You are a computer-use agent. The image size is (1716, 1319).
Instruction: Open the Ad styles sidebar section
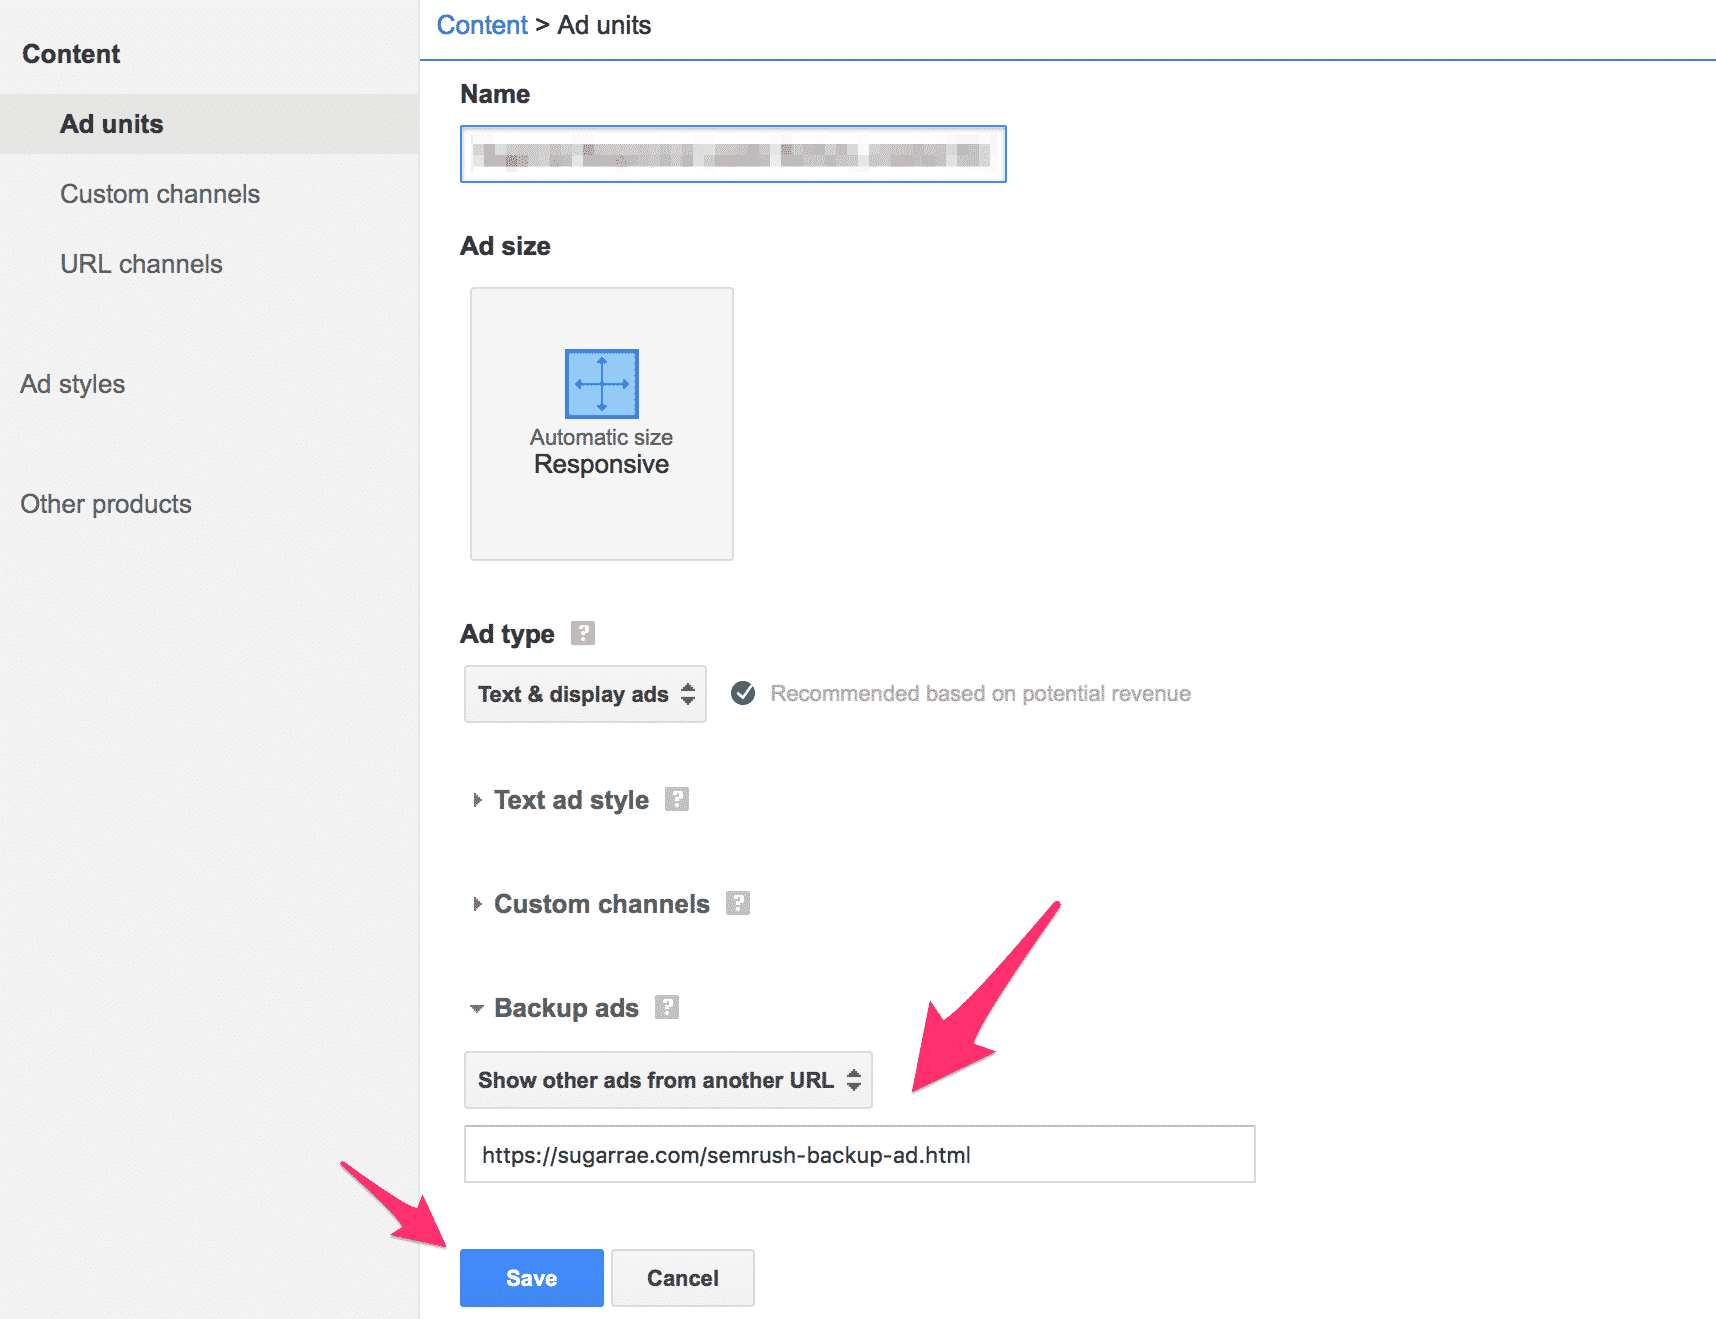73,384
